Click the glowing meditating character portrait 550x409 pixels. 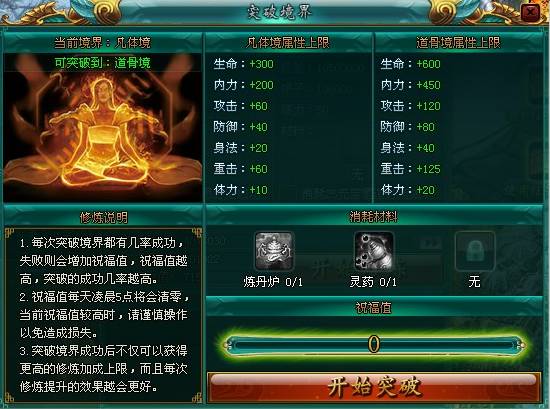coord(103,133)
